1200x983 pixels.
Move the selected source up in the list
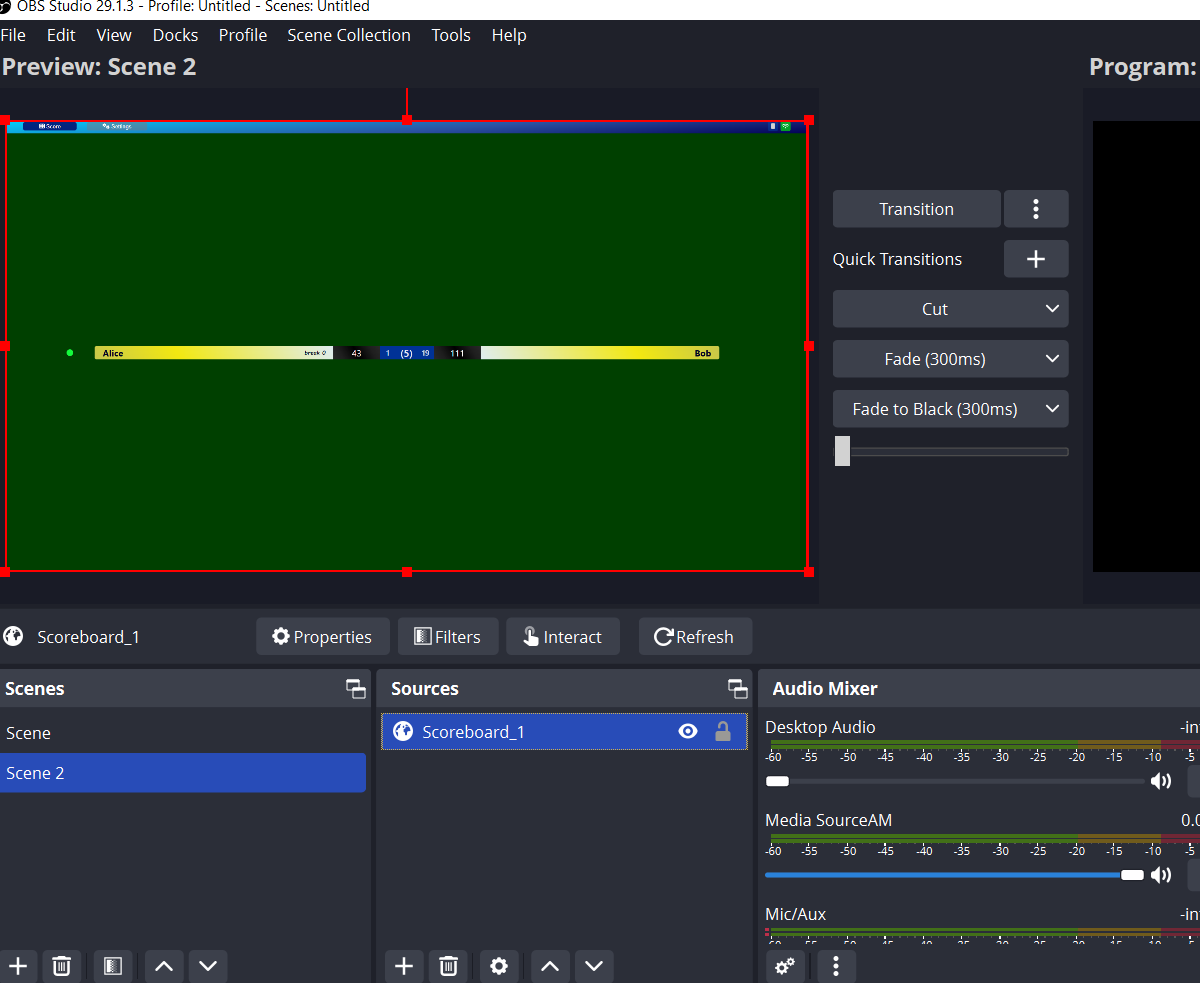pos(549,966)
